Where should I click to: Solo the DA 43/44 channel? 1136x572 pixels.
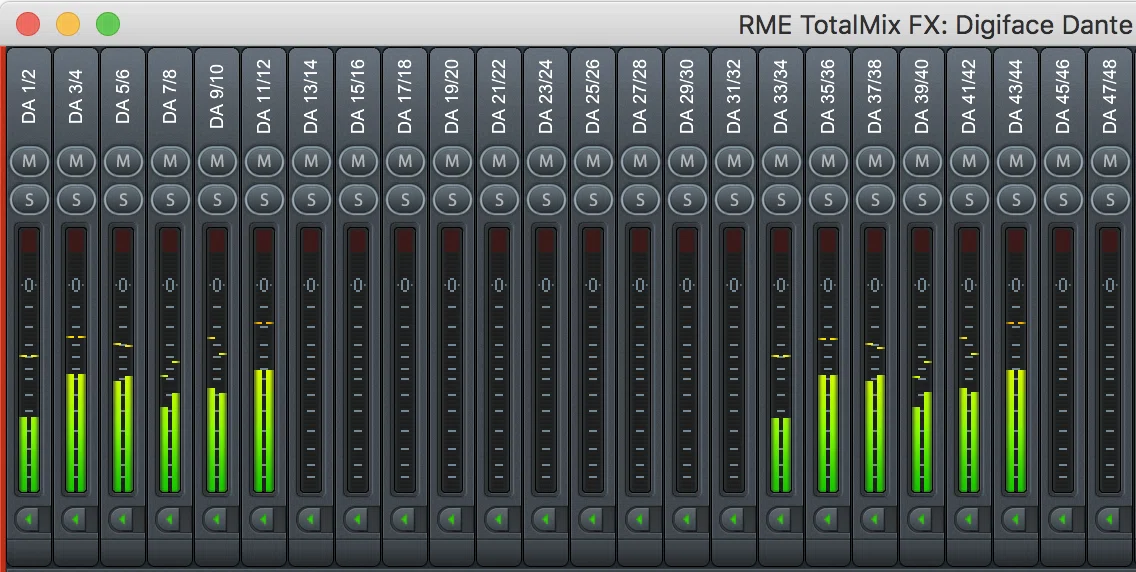tap(1016, 199)
